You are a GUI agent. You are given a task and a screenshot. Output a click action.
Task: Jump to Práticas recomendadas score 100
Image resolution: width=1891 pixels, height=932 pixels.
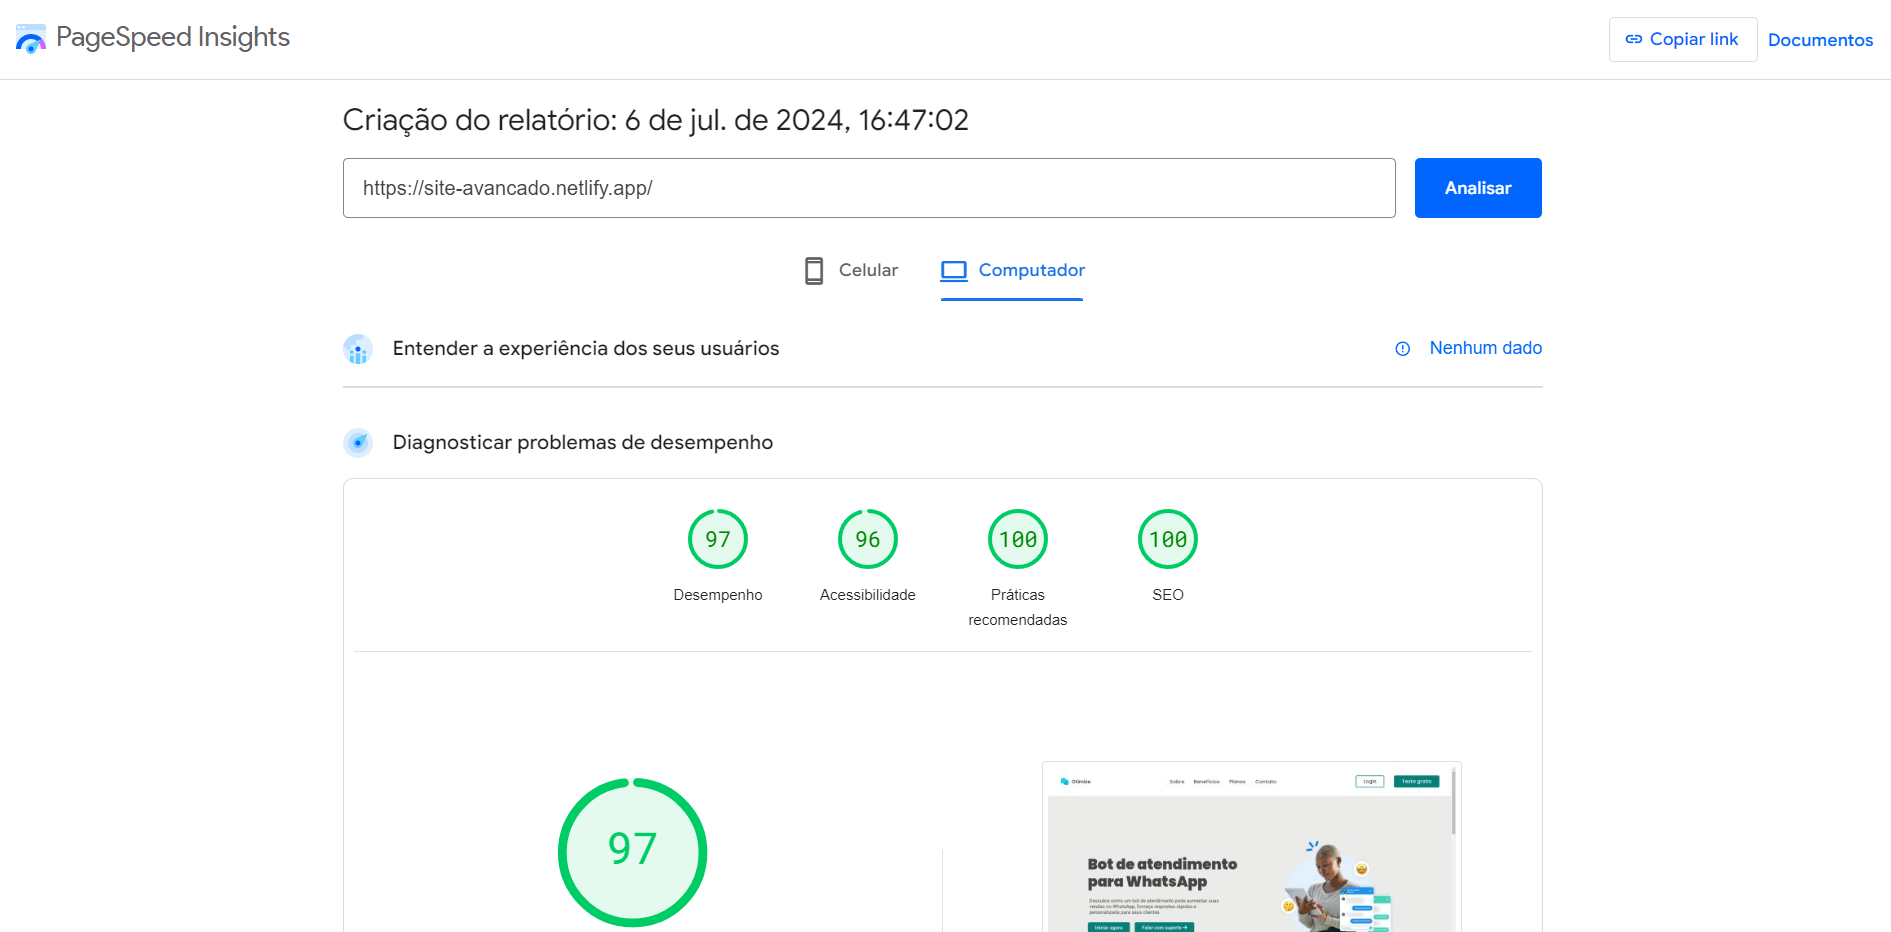[x=1018, y=540]
